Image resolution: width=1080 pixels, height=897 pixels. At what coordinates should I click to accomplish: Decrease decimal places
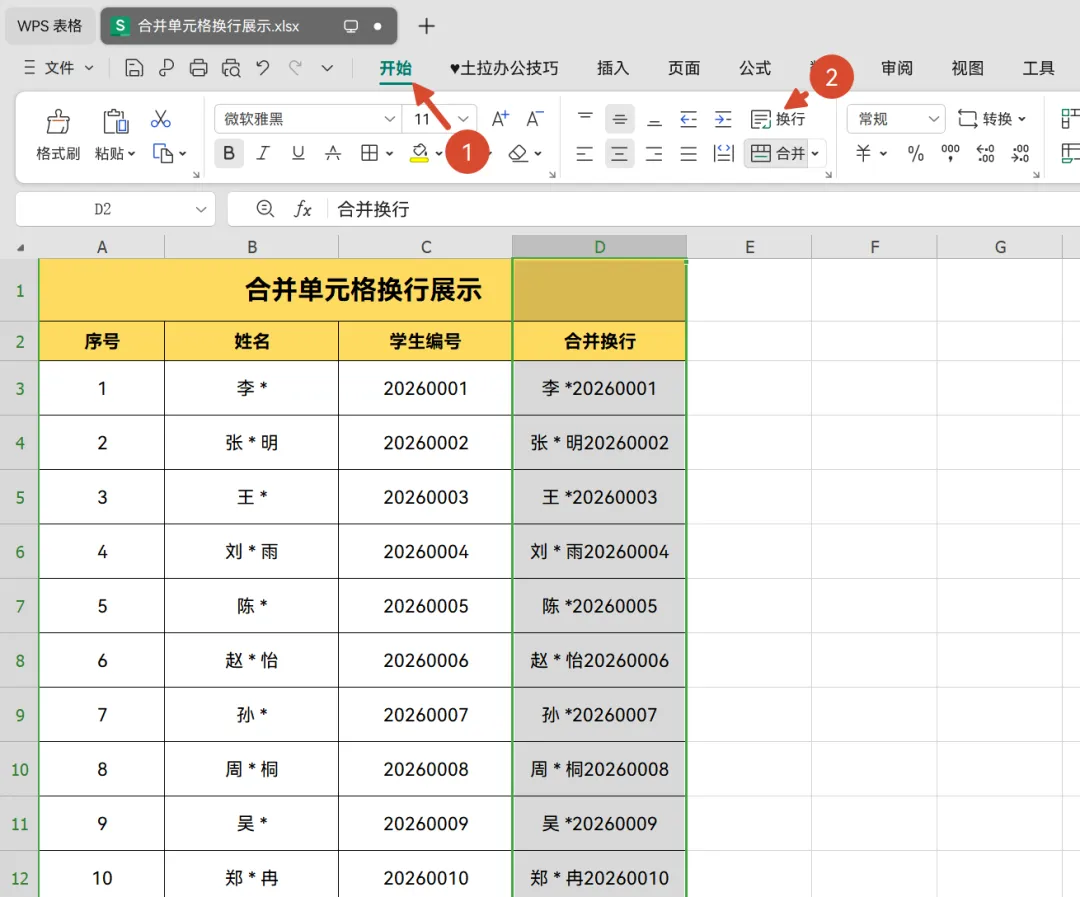click(x=1020, y=153)
